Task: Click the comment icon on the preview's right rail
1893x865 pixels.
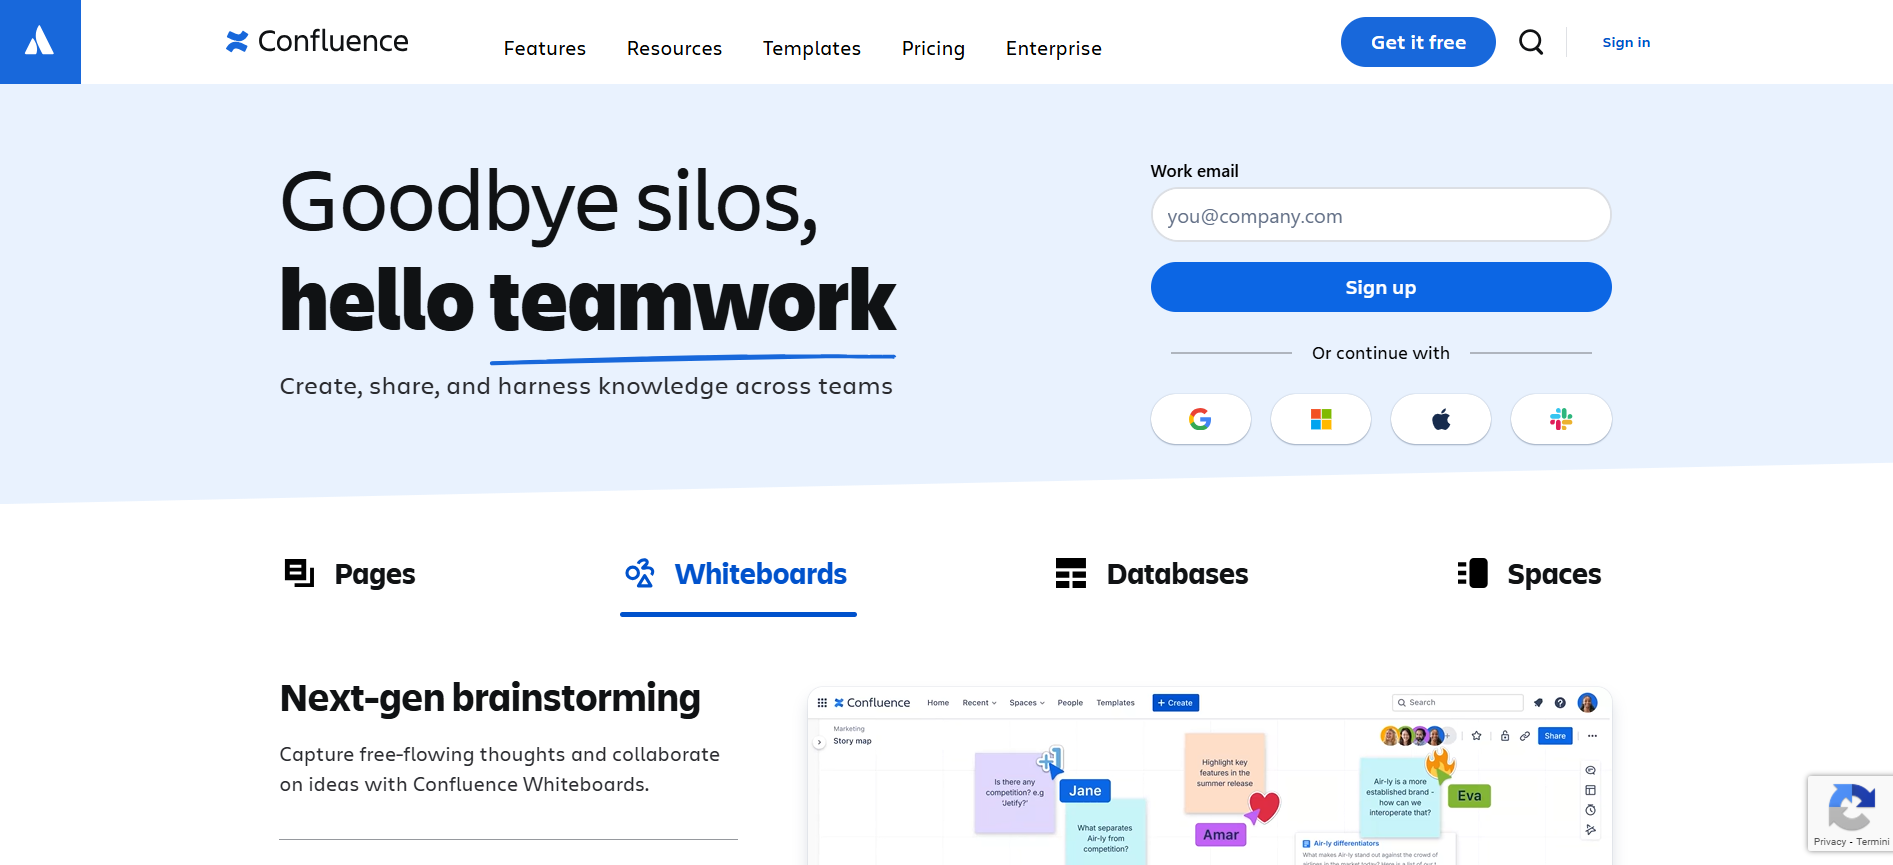Action: 1591,770
